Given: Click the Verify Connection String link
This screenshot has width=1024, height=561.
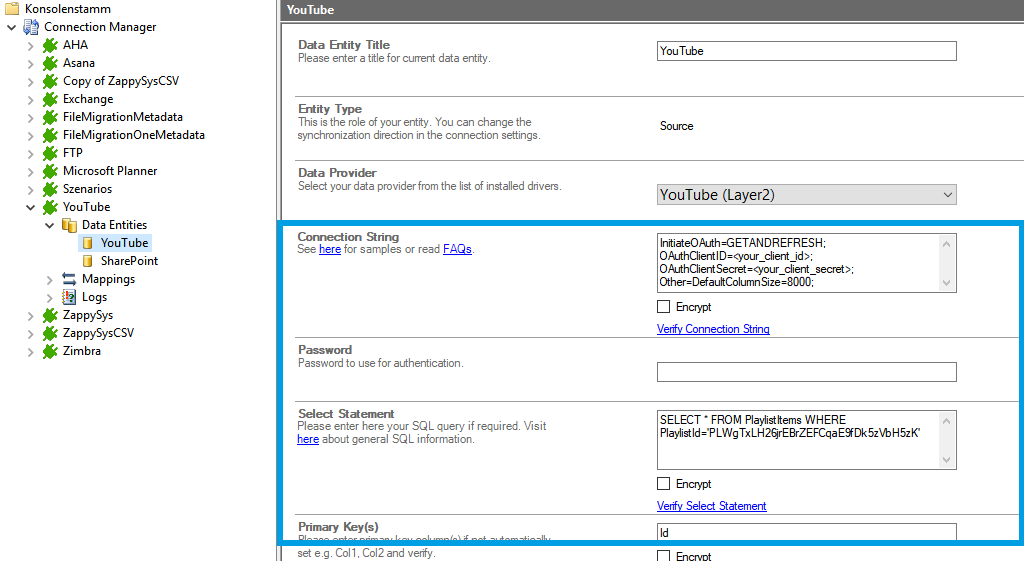Looking at the screenshot, I should tap(713, 329).
